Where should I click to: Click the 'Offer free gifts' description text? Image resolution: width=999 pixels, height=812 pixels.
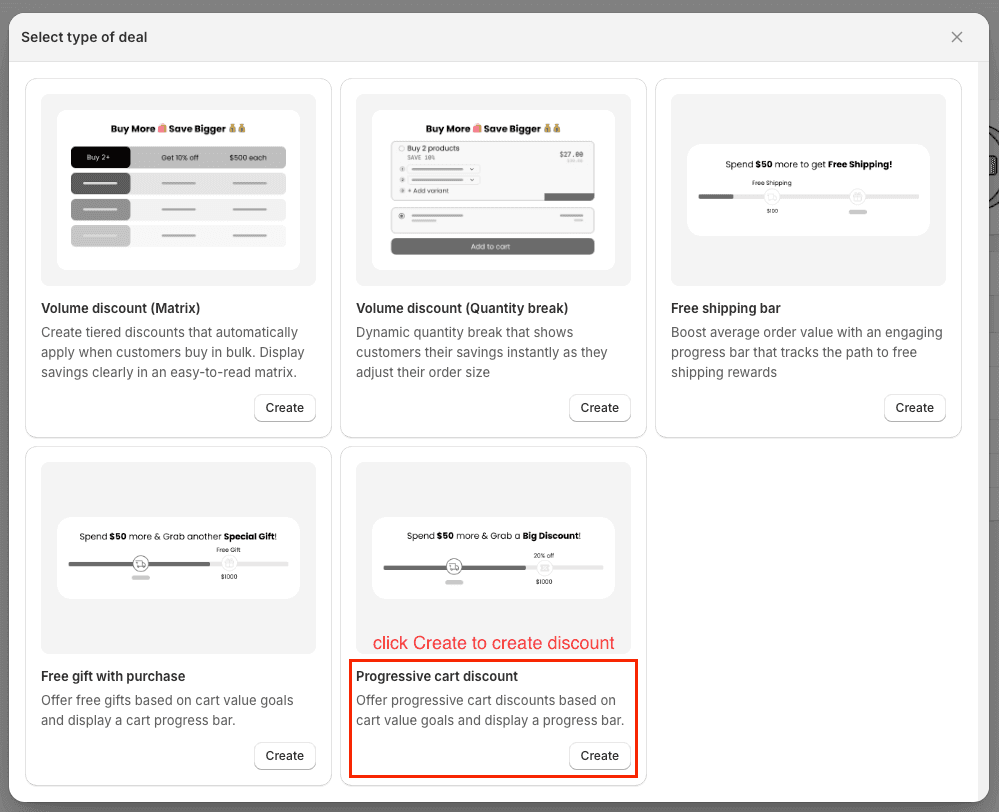[x=167, y=710]
